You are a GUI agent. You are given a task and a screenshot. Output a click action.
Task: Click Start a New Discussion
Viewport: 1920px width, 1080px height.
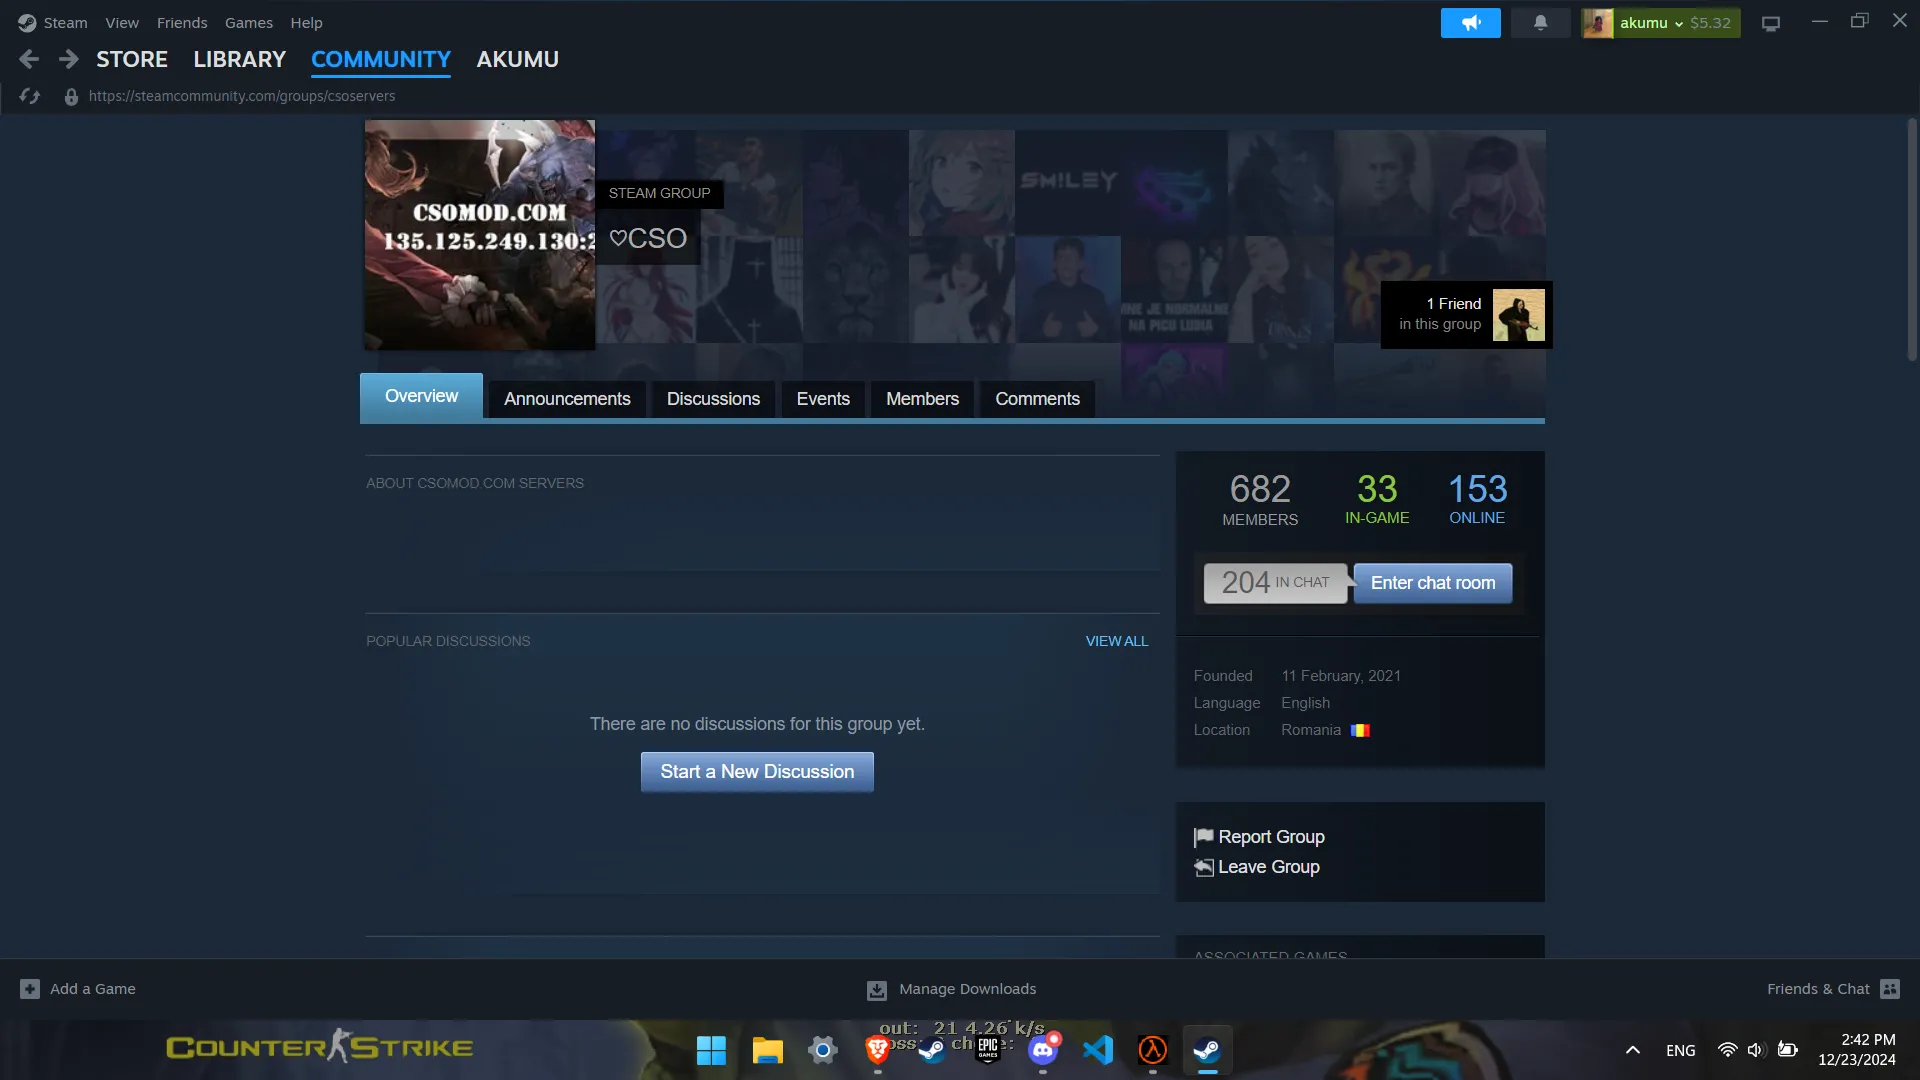pos(757,772)
